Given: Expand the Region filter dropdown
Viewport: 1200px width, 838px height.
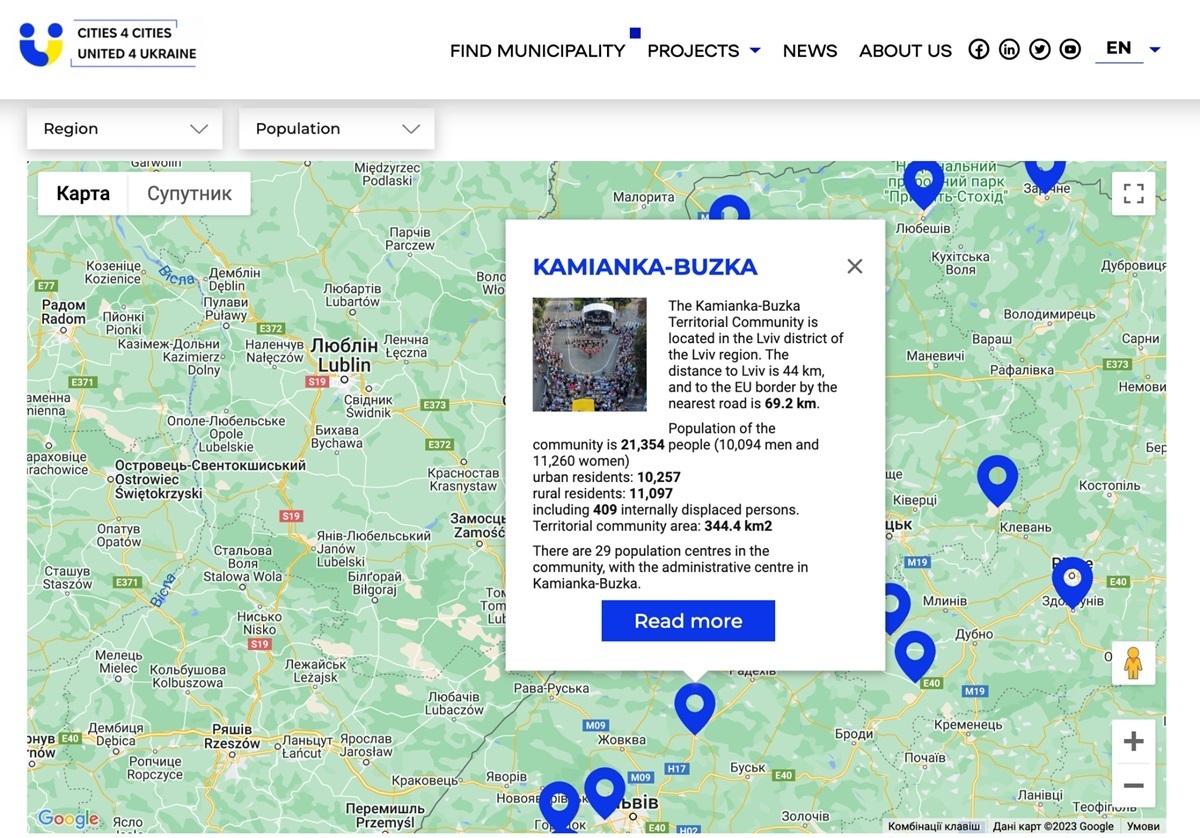Looking at the screenshot, I should tap(125, 129).
